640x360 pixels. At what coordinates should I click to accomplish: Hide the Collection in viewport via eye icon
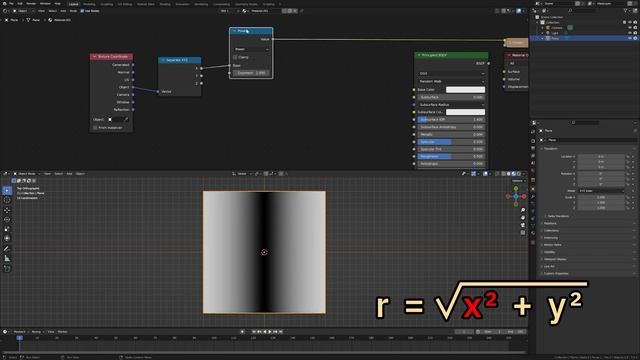pos(630,22)
